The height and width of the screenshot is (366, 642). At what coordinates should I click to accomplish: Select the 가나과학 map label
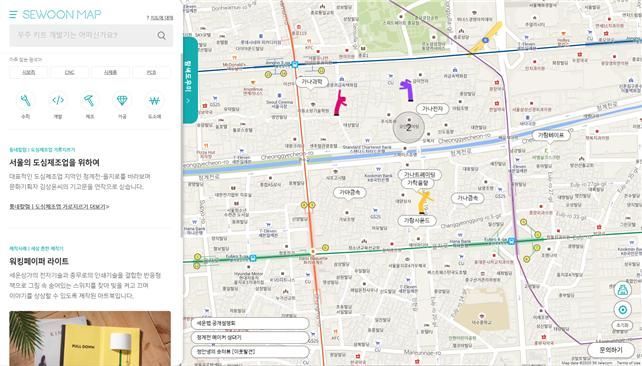(x=312, y=82)
